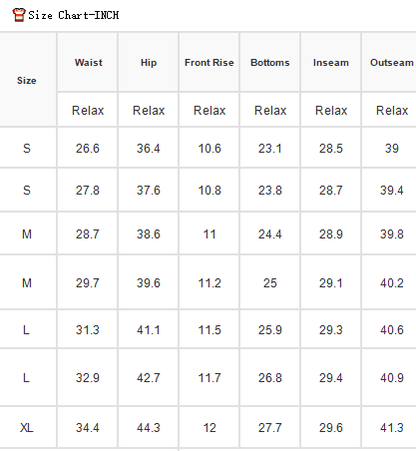The image size is (416, 451).
Task: Click the Outseam column header
Action: pos(392,63)
